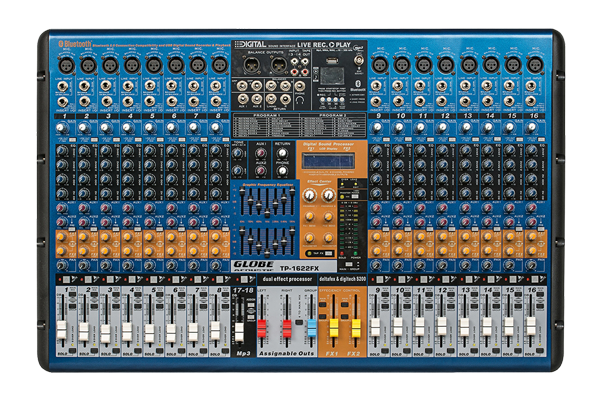Click the channel 2 FX1 orange knob
The width and height of the screenshot is (600, 400).
coord(83,237)
